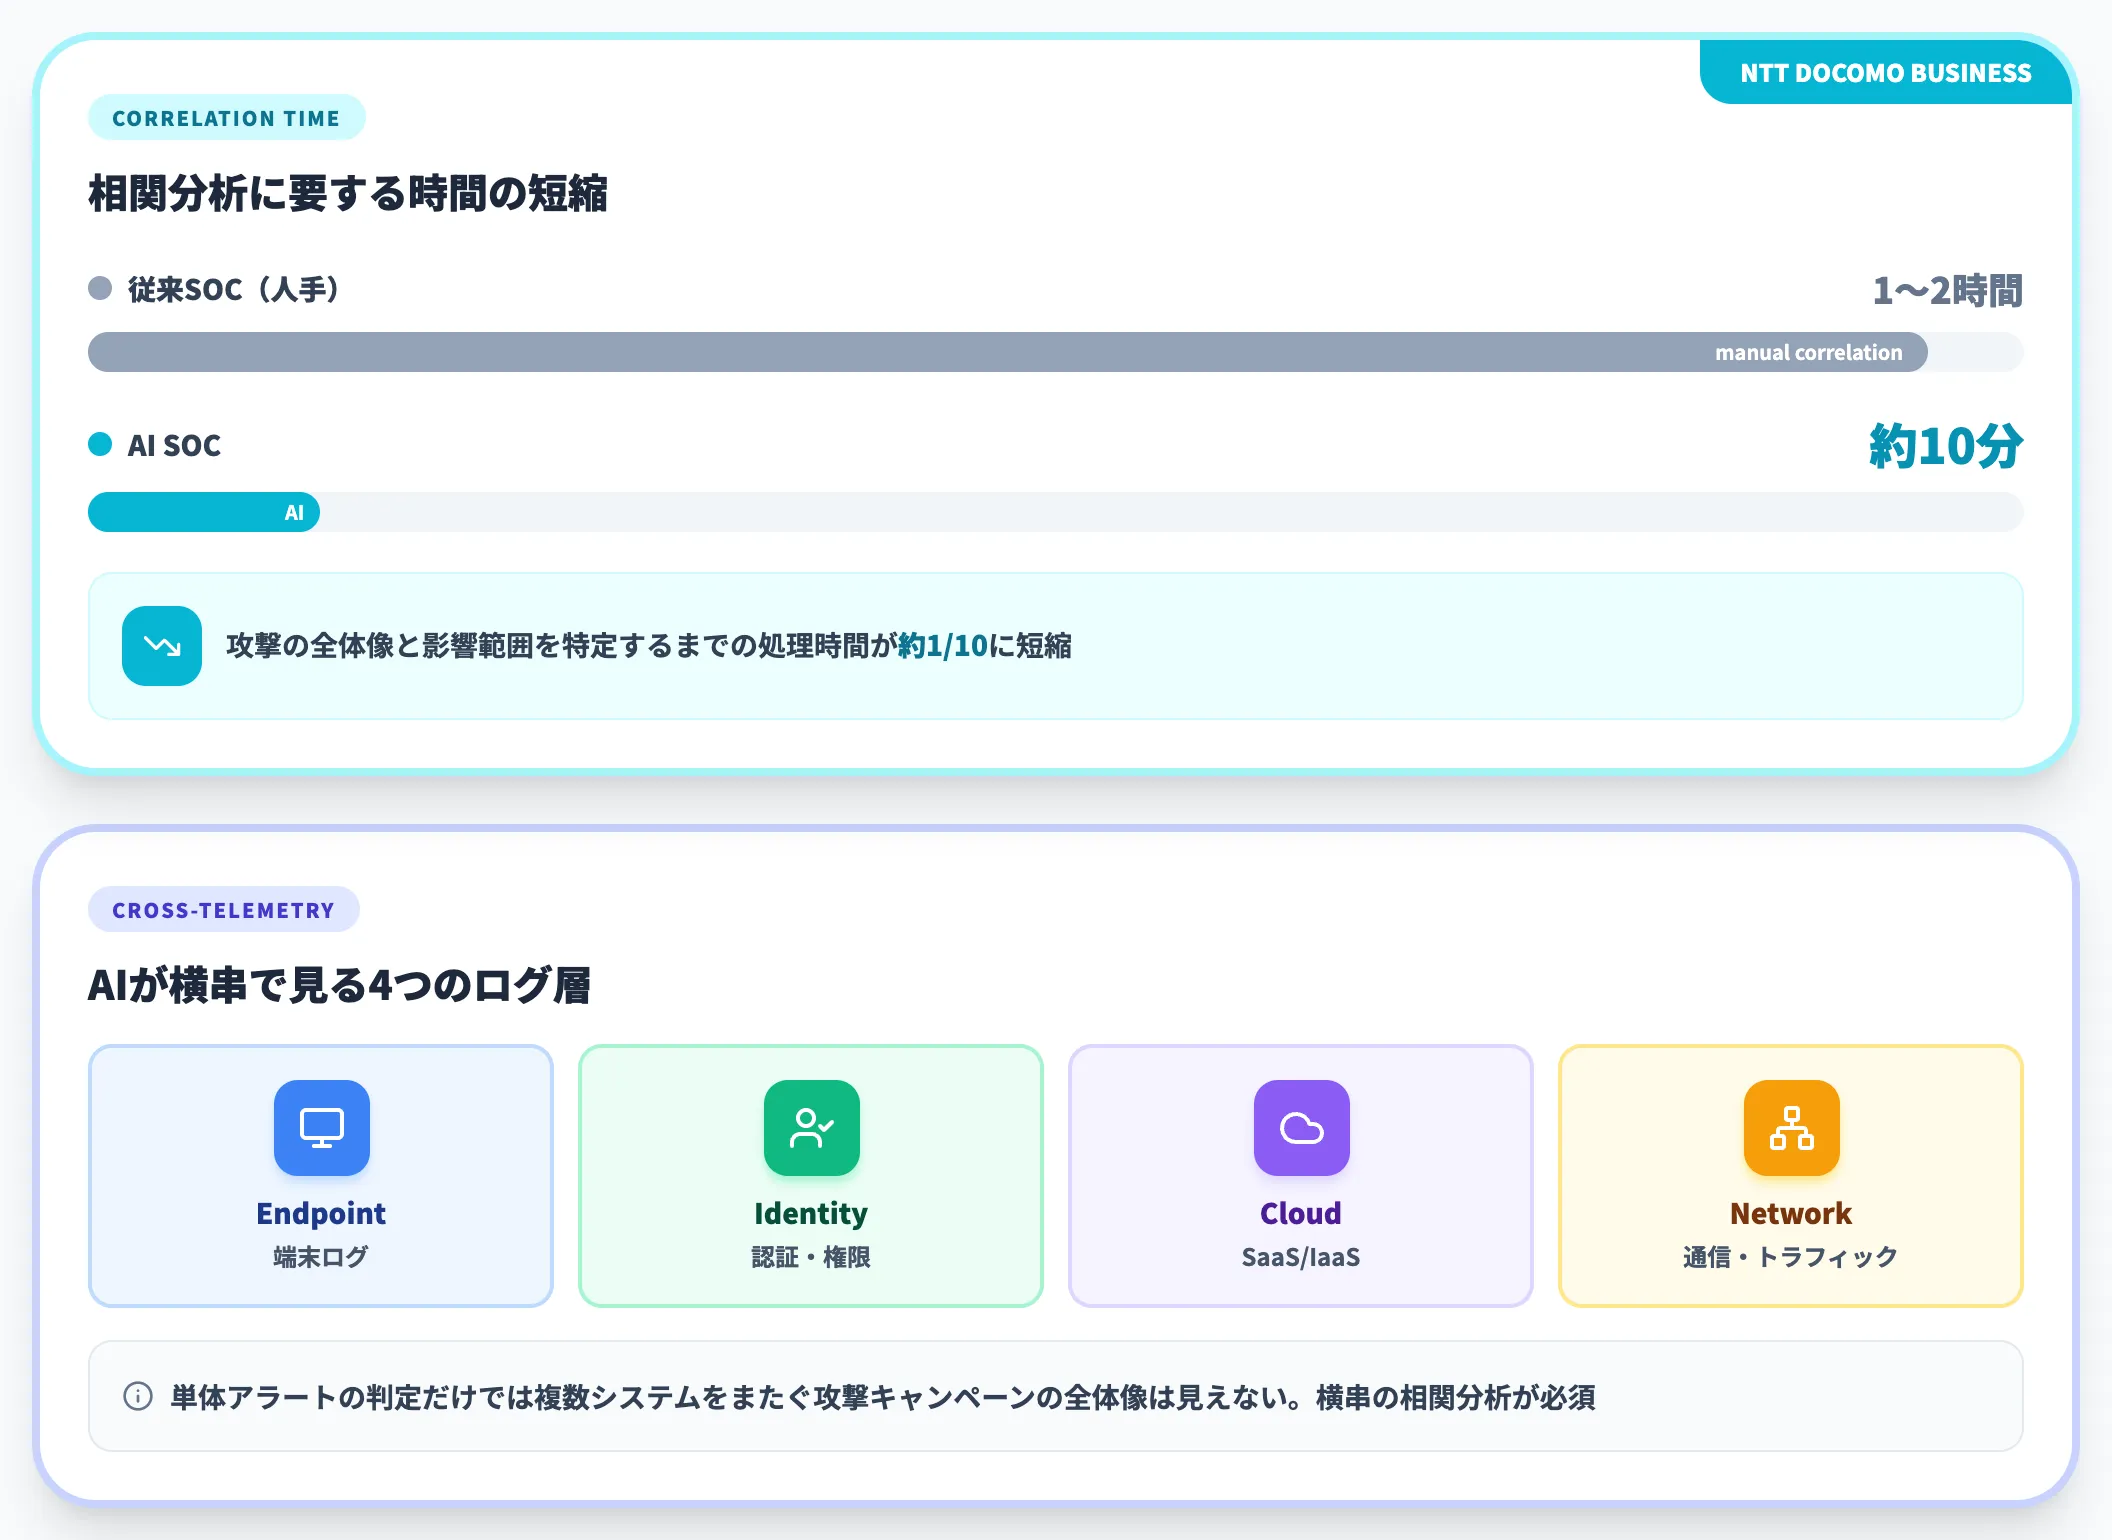Click the note 横串の相関分析が必須
The image size is (2112, 1540).
tap(1456, 1397)
